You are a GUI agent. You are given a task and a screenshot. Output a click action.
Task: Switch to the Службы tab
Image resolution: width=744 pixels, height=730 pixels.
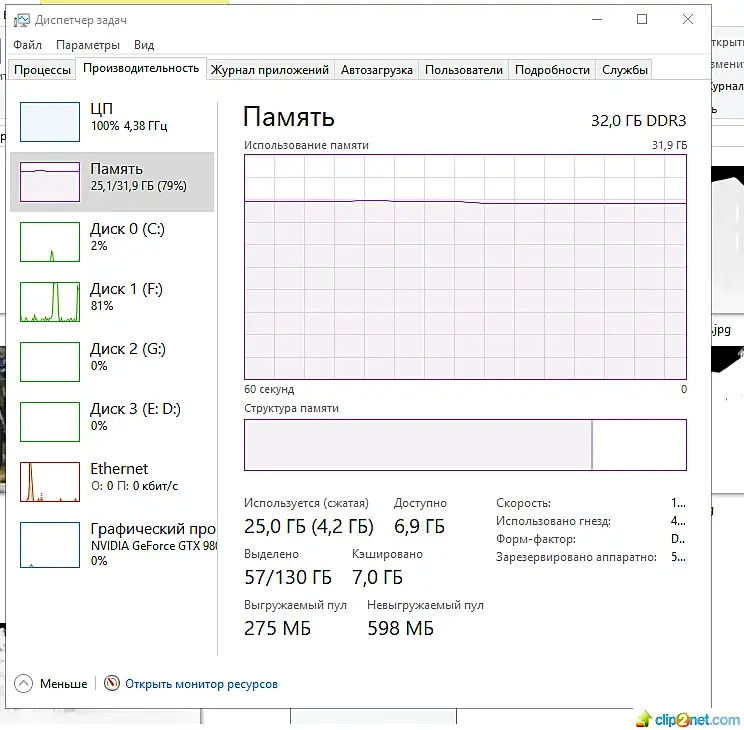pyautogui.click(x=624, y=70)
